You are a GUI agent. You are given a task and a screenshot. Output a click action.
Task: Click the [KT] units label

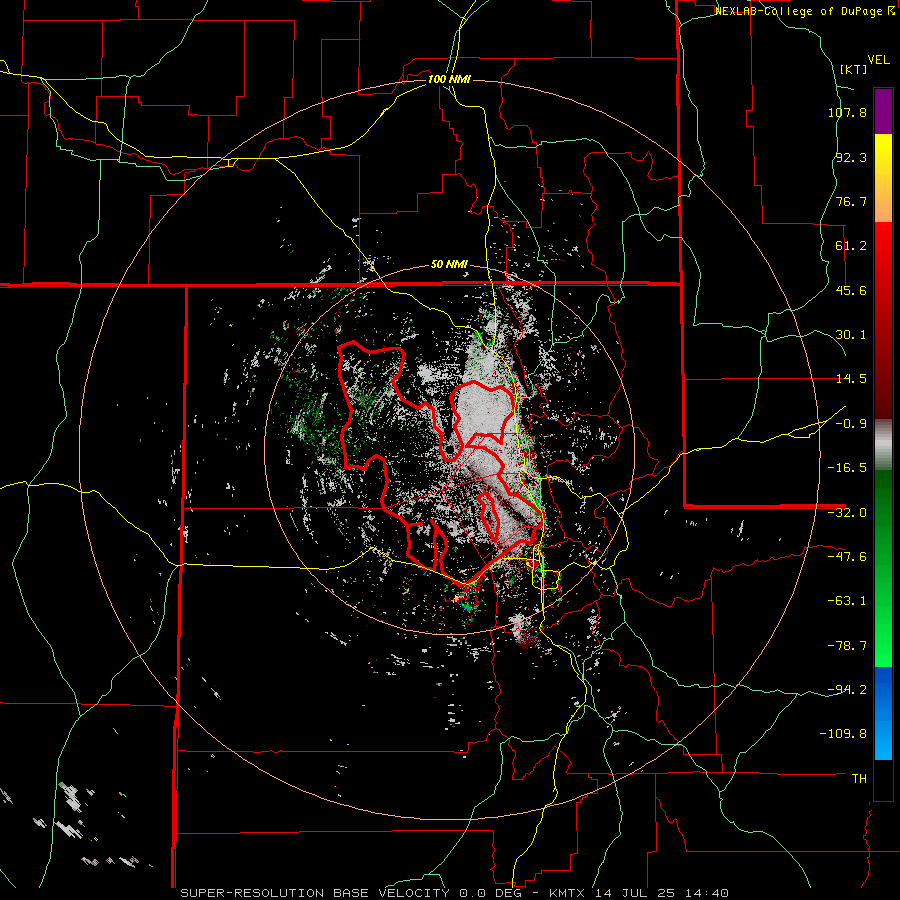point(854,69)
